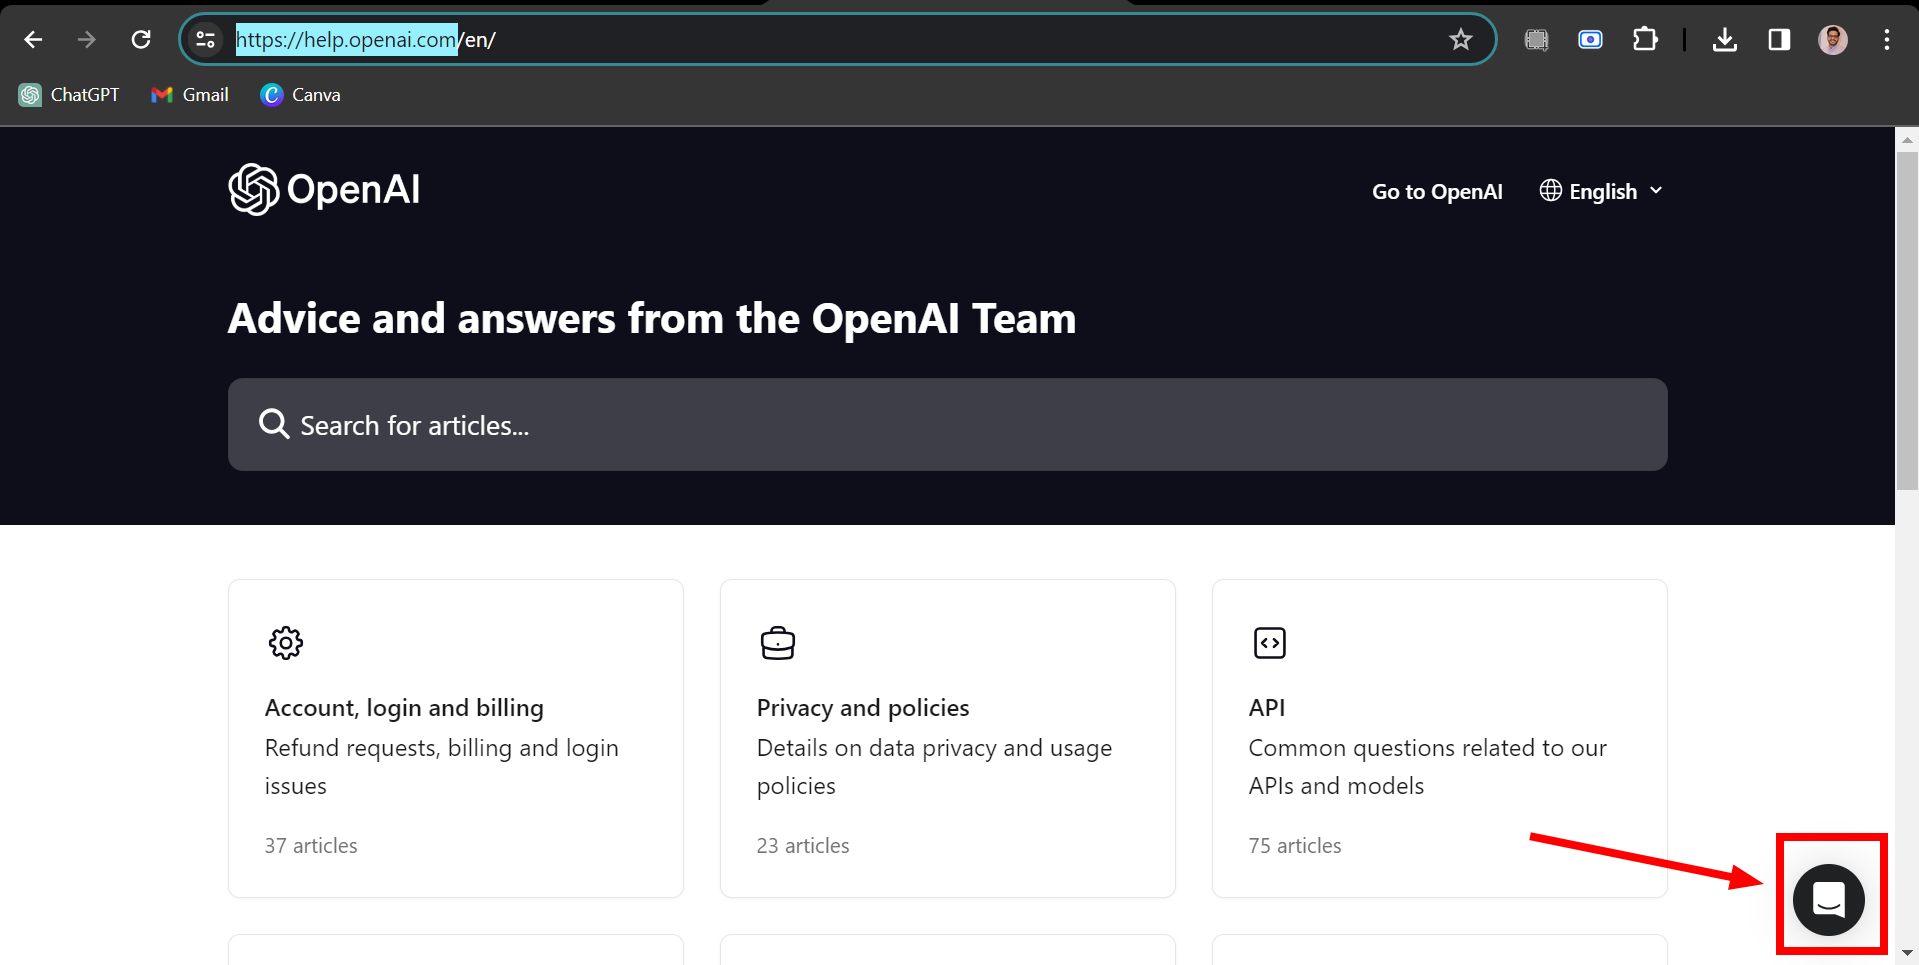Click the OpenAI logo in header

[x=324, y=189]
